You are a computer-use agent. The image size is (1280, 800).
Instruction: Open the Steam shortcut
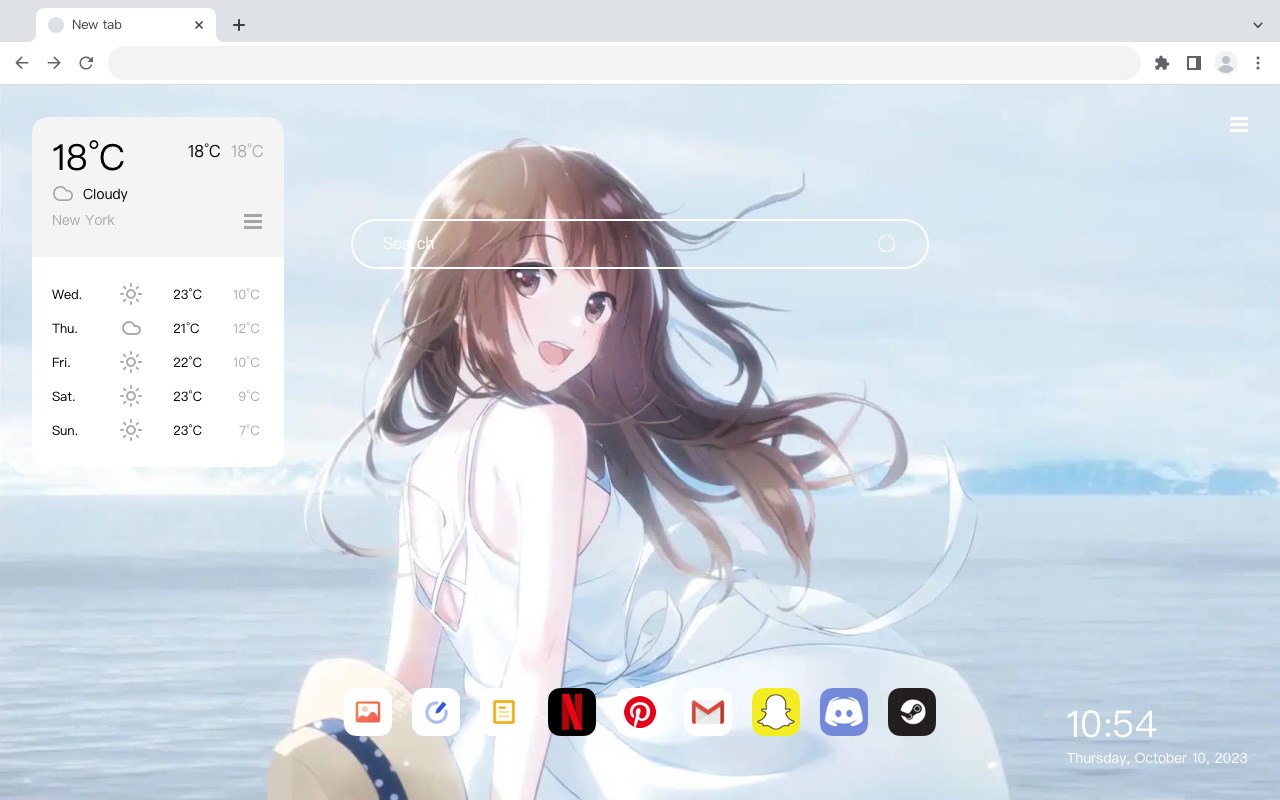click(912, 712)
